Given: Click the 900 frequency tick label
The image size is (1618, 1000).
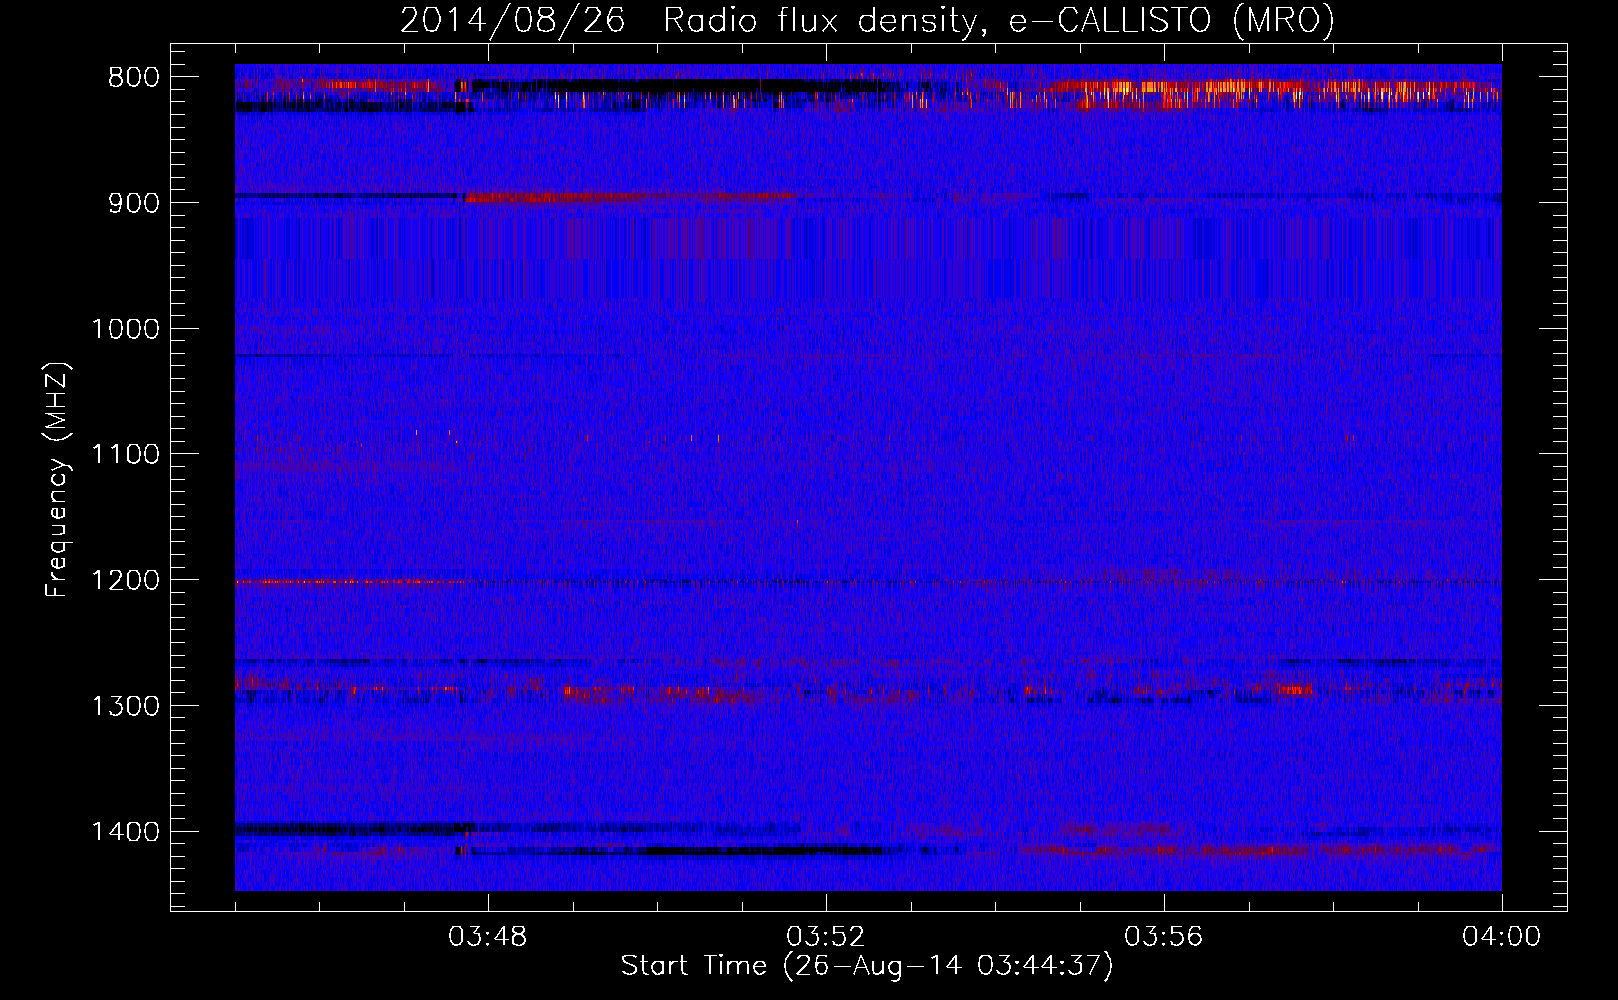Looking at the screenshot, I should coord(133,203).
